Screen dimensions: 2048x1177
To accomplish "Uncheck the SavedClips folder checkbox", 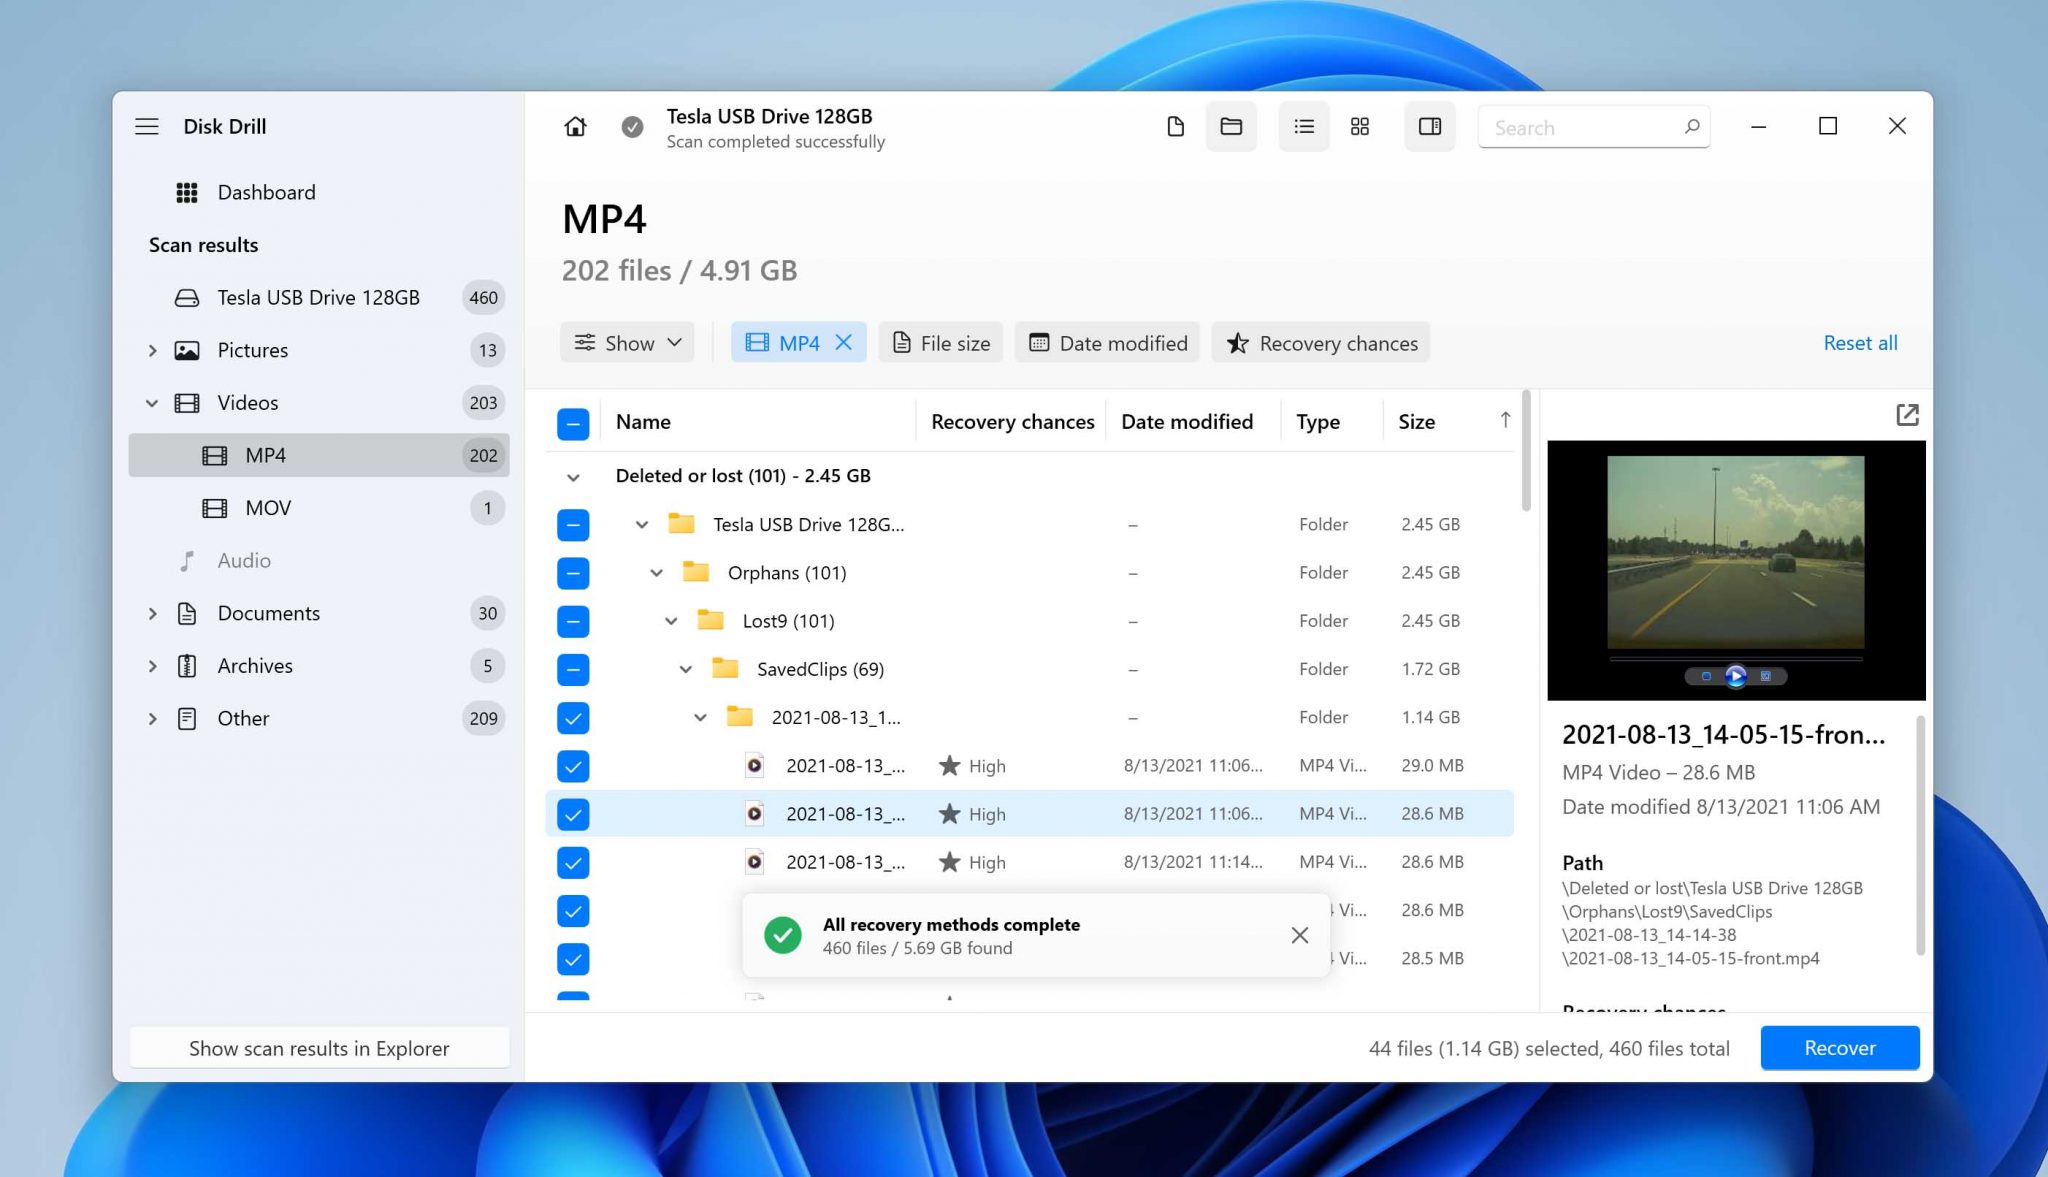I will click(x=573, y=669).
